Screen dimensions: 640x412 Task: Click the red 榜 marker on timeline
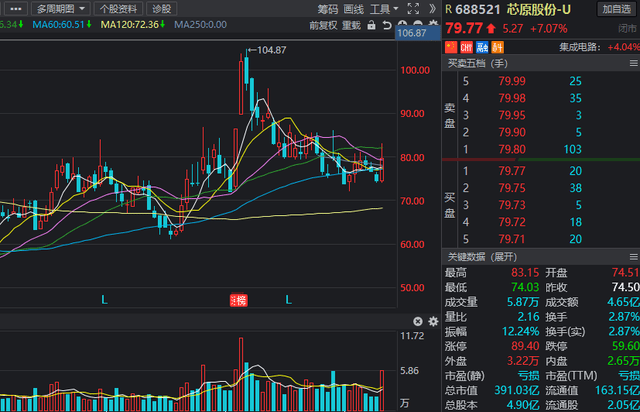tap(238, 300)
